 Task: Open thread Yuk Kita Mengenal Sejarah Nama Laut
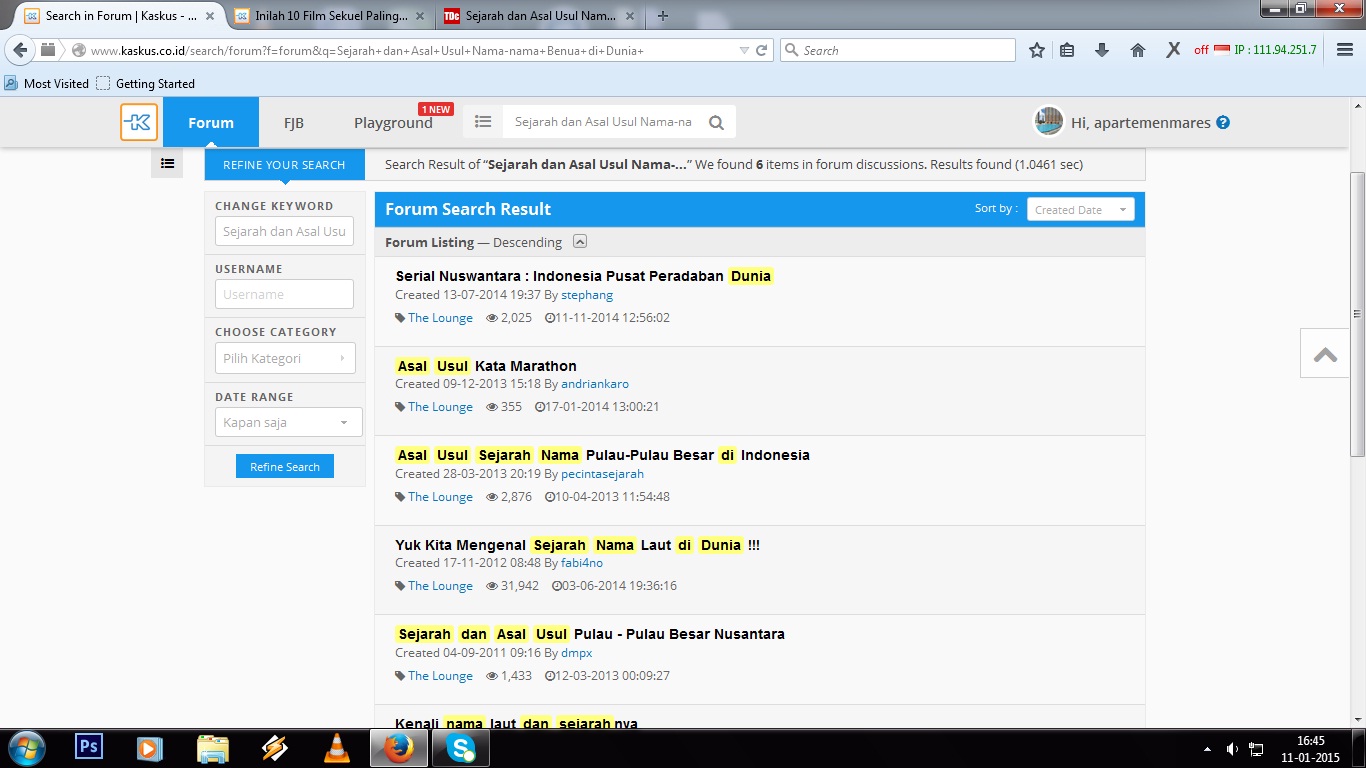578,545
